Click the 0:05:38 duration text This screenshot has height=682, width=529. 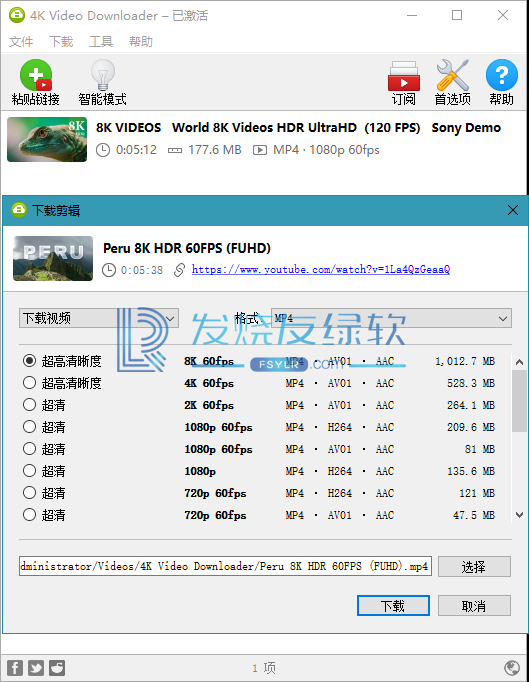(x=142, y=270)
